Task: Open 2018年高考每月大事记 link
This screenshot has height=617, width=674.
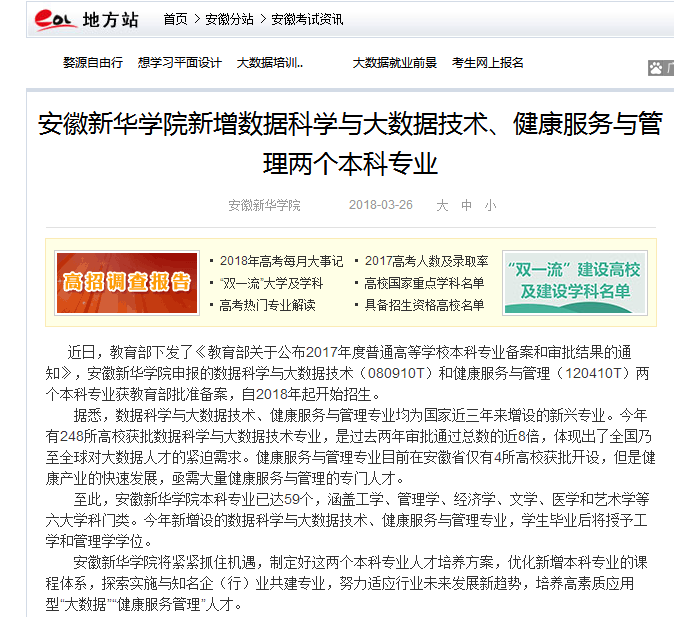Action: point(280,260)
